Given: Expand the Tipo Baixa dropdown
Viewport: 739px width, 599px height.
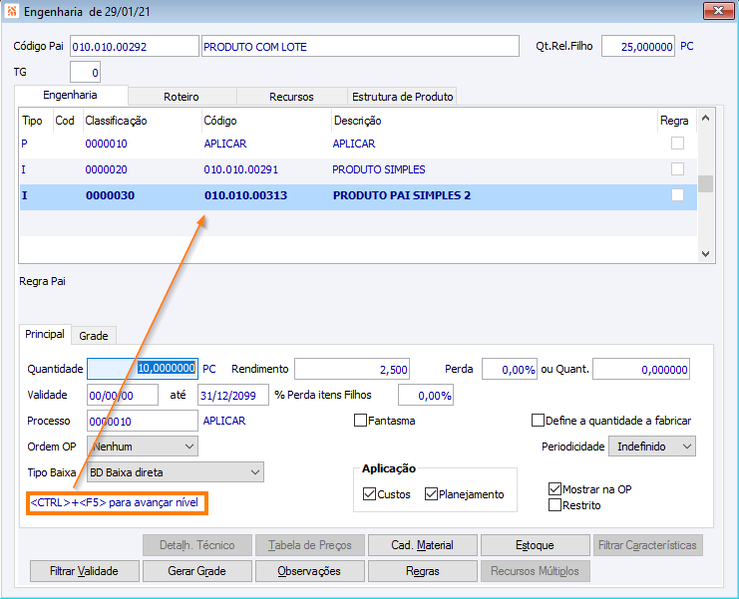Looking at the screenshot, I should tap(175, 472).
